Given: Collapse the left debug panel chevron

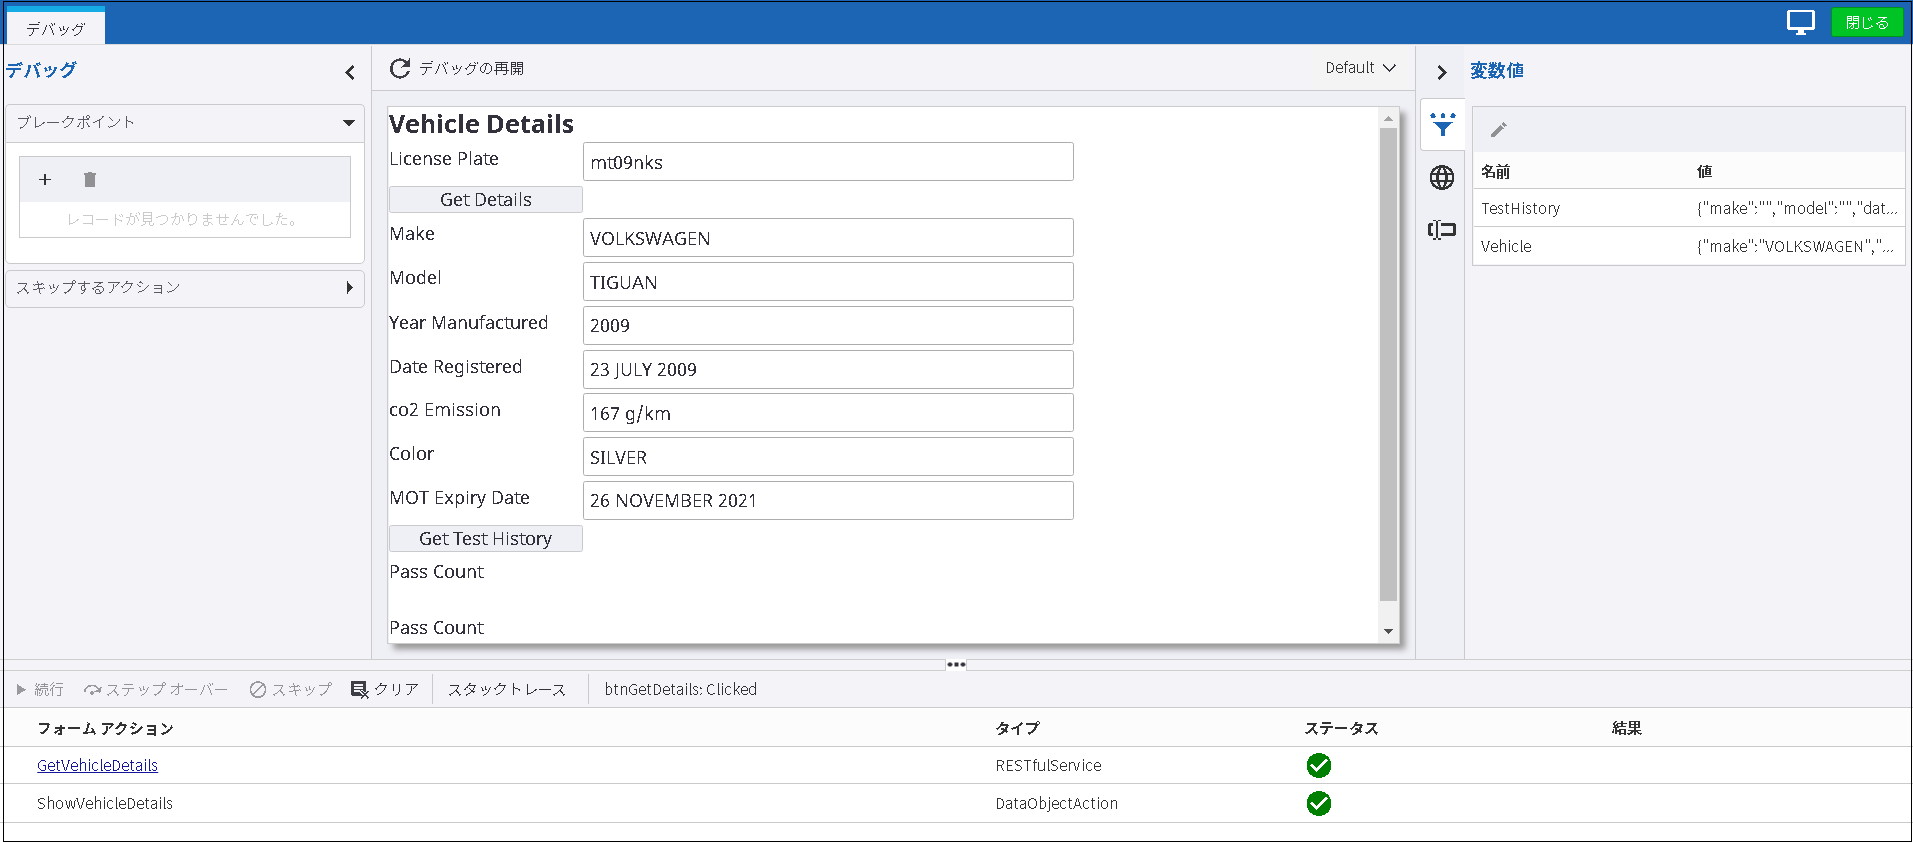Looking at the screenshot, I should pyautogui.click(x=350, y=72).
